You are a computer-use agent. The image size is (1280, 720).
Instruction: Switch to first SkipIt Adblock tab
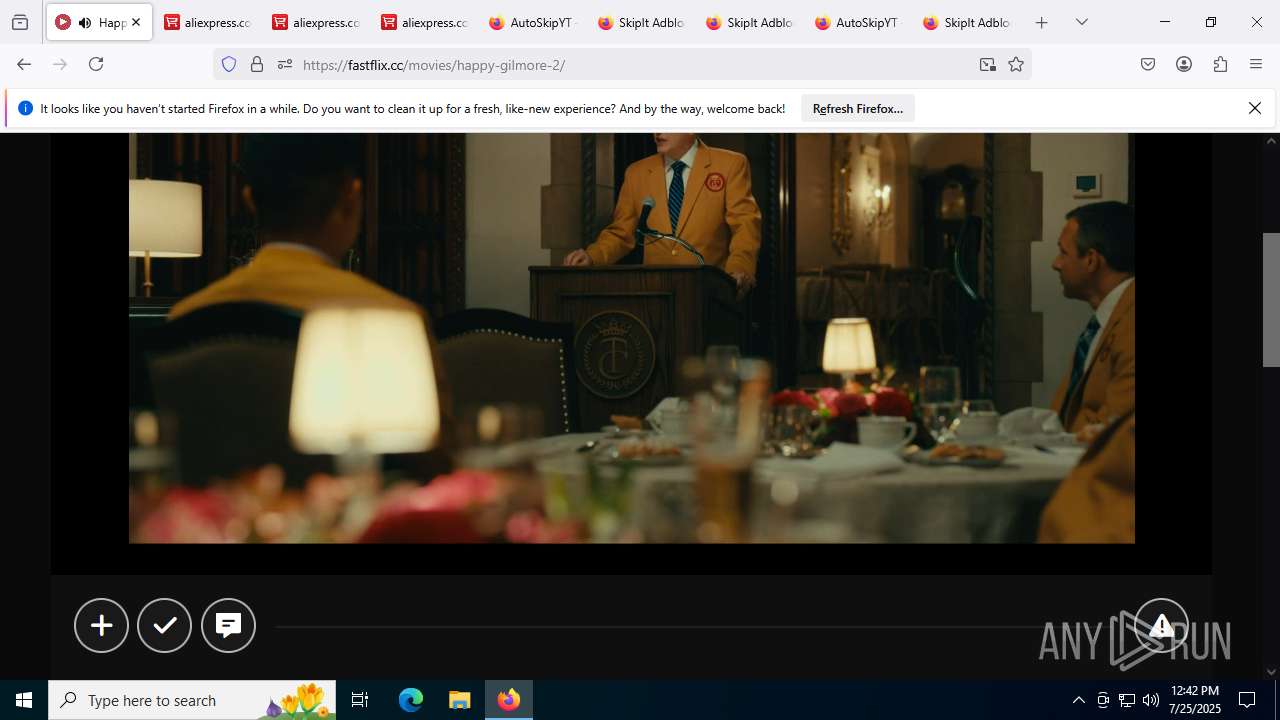coord(641,22)
